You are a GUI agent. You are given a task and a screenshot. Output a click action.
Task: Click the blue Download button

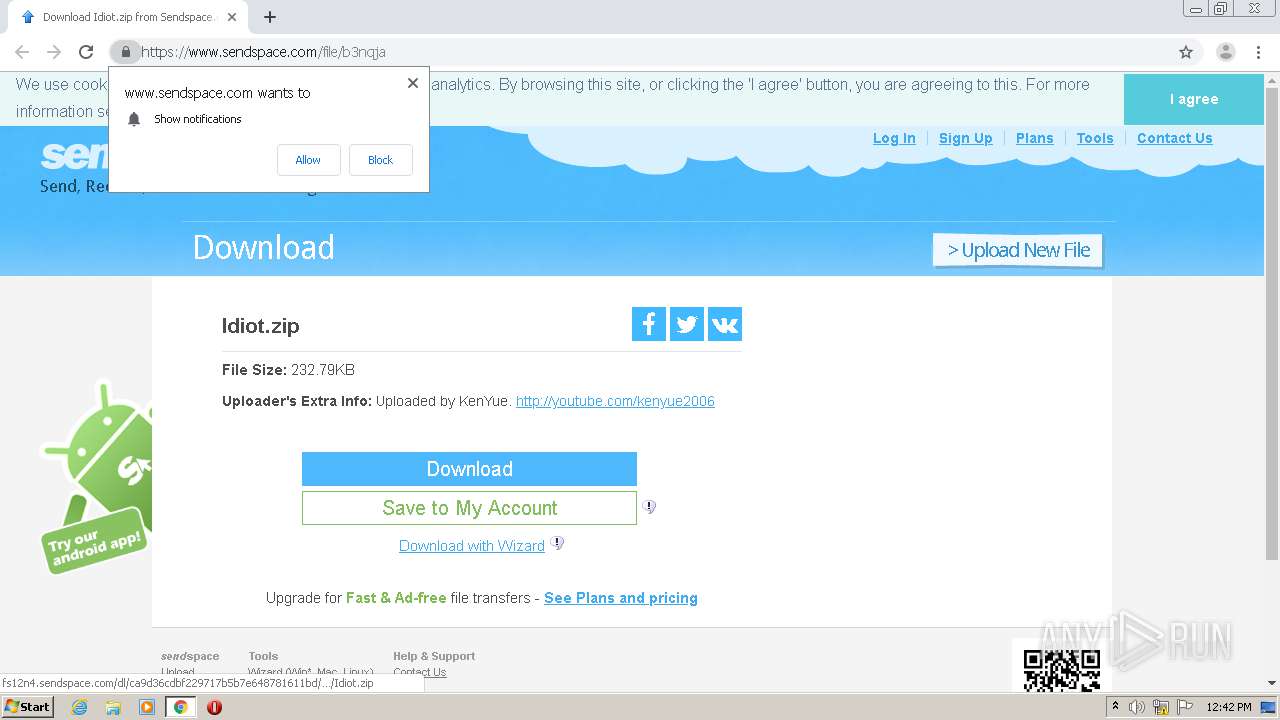tap(469, 469)
